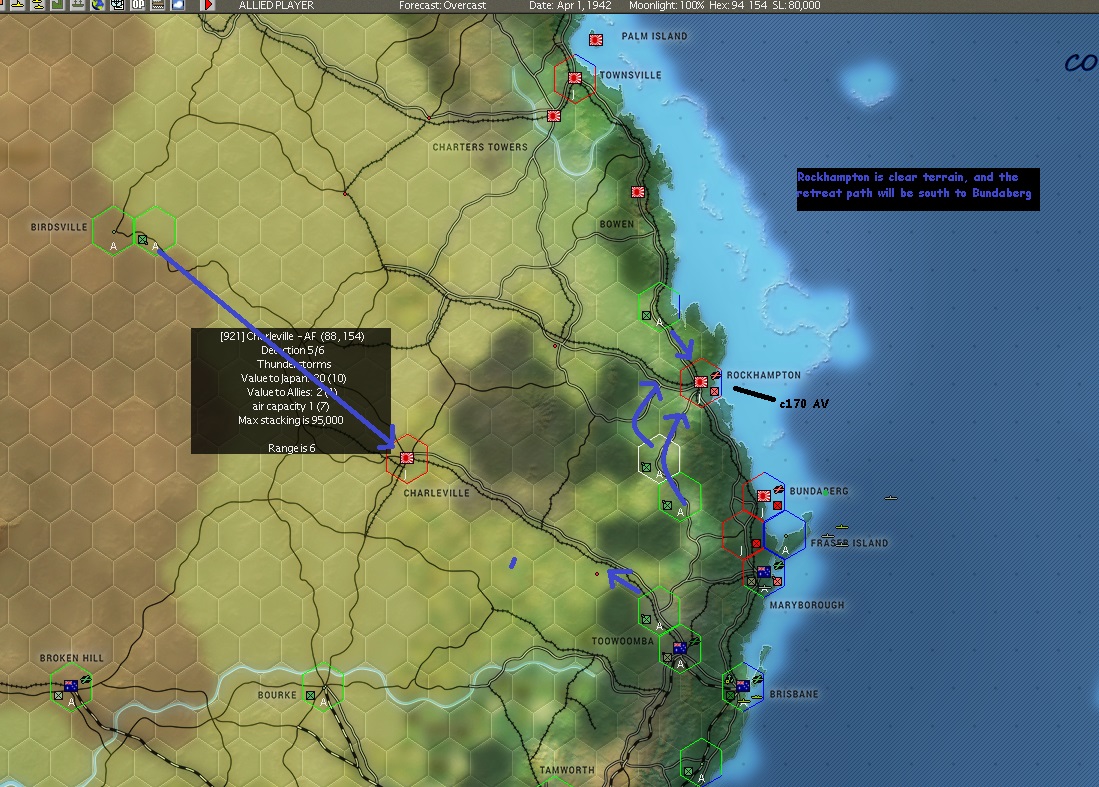Click the SL: 80,000 readout
The width and height of the screenshot is (1099, 787).
796,5
